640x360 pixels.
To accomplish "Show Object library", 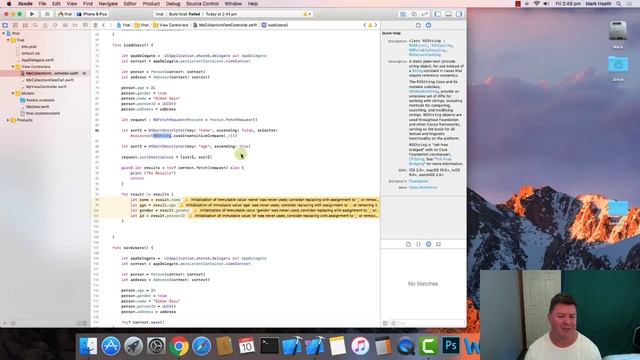I will (x=429, y=244).
